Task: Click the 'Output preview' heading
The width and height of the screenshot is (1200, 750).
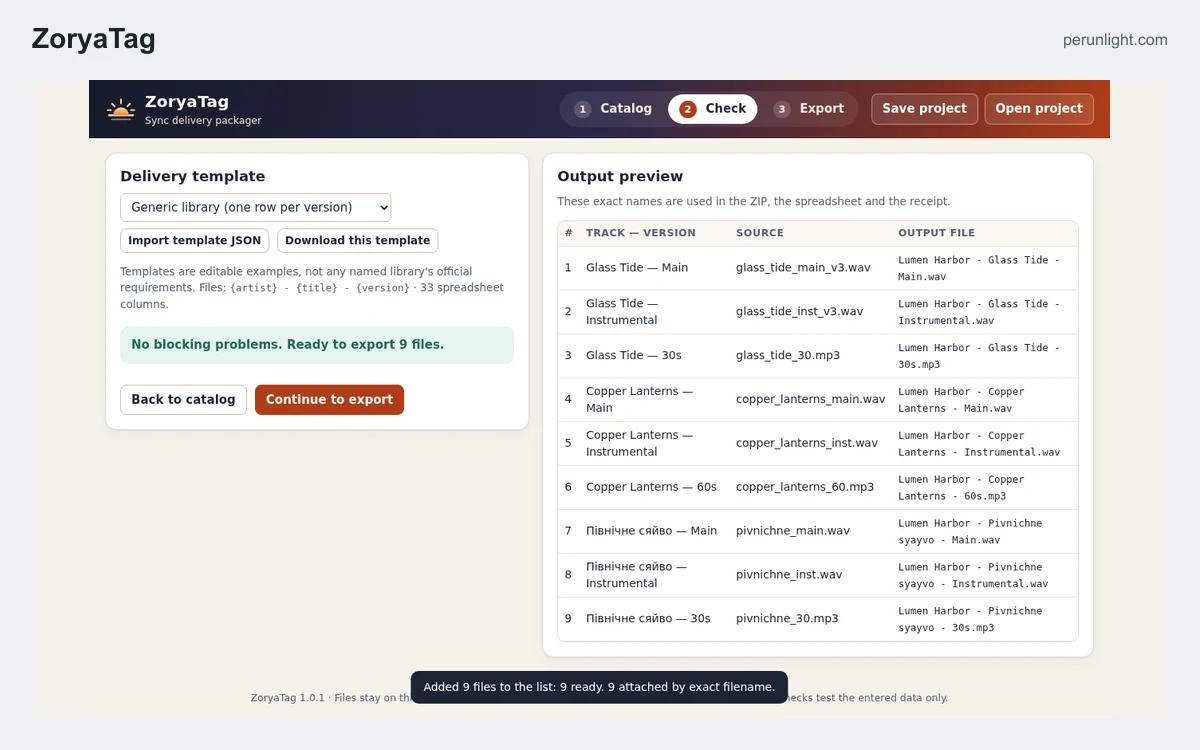Action: (620, 177)
